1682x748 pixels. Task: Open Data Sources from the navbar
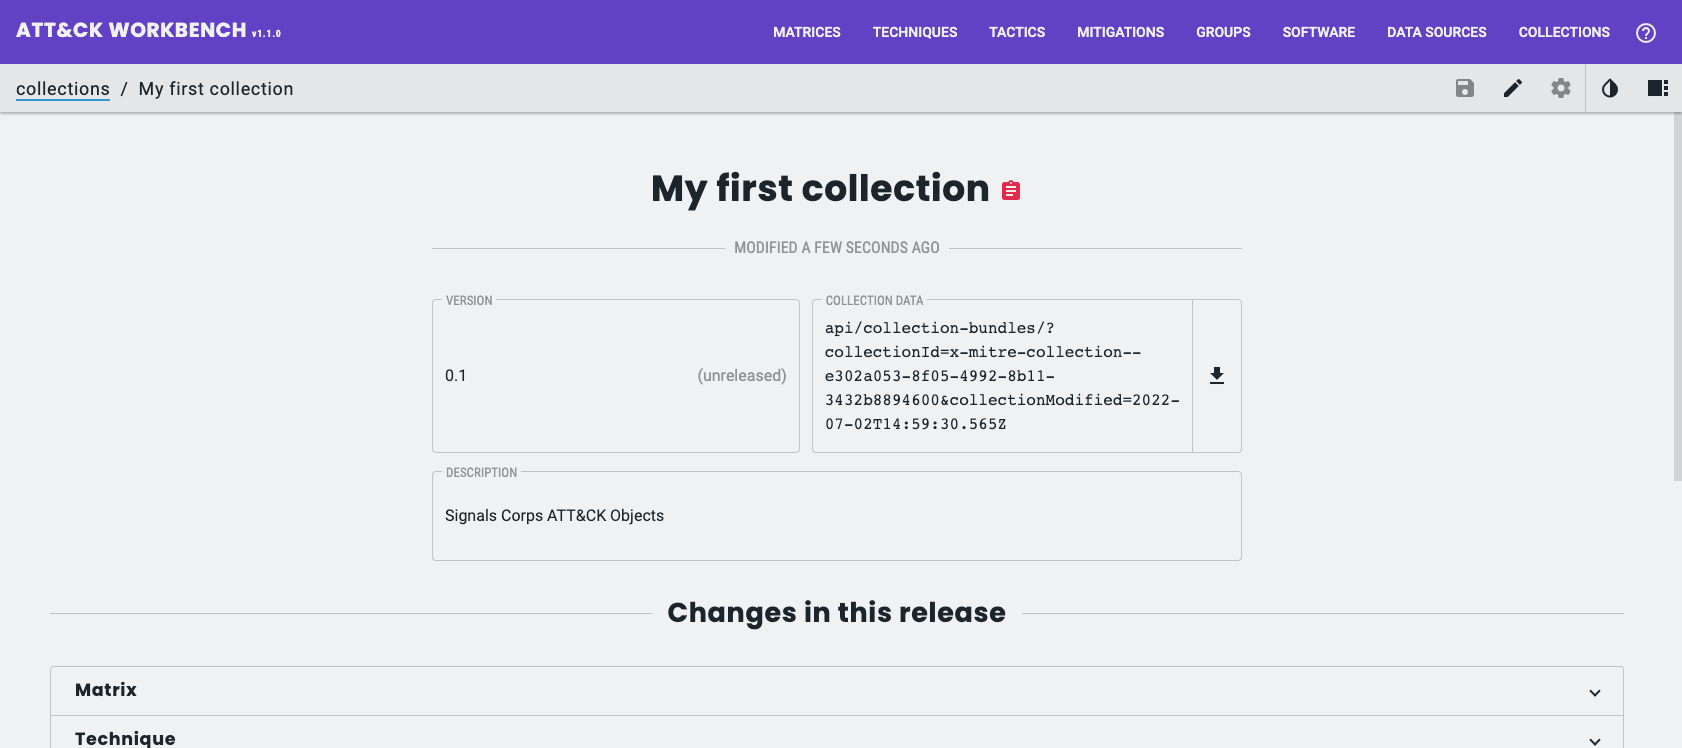(x=1436, y=32)
